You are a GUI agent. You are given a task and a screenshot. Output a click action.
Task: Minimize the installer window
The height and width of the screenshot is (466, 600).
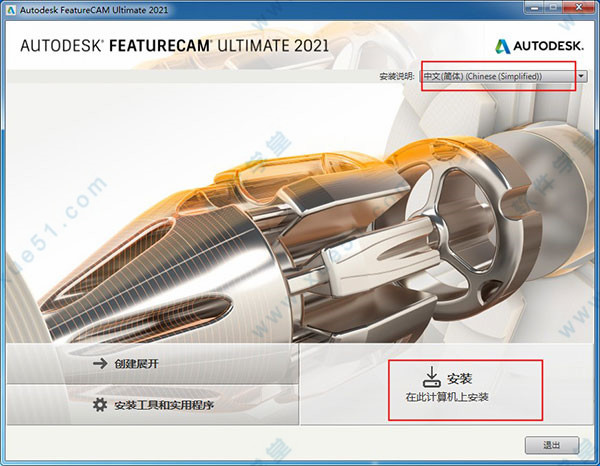pos(534,10)
